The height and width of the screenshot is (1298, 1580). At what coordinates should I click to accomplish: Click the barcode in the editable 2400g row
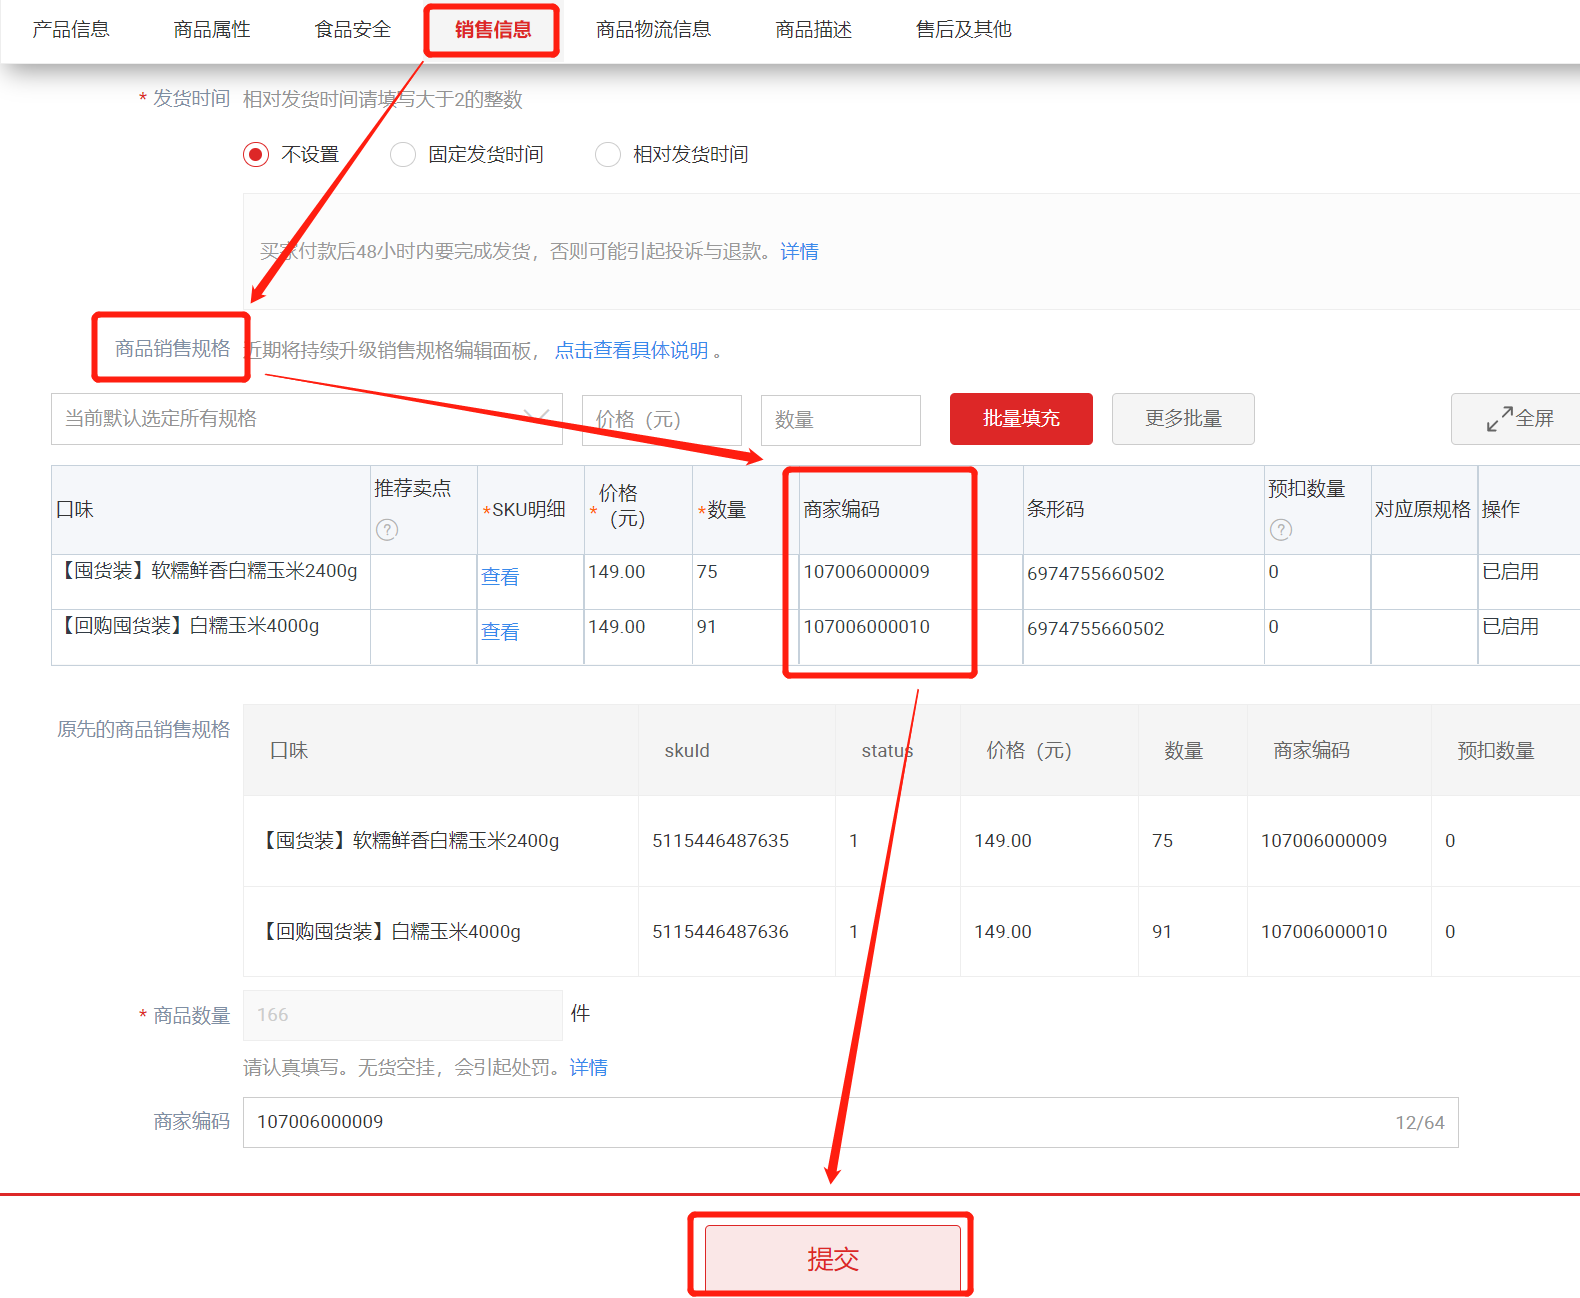click(x=1096, y=574)
